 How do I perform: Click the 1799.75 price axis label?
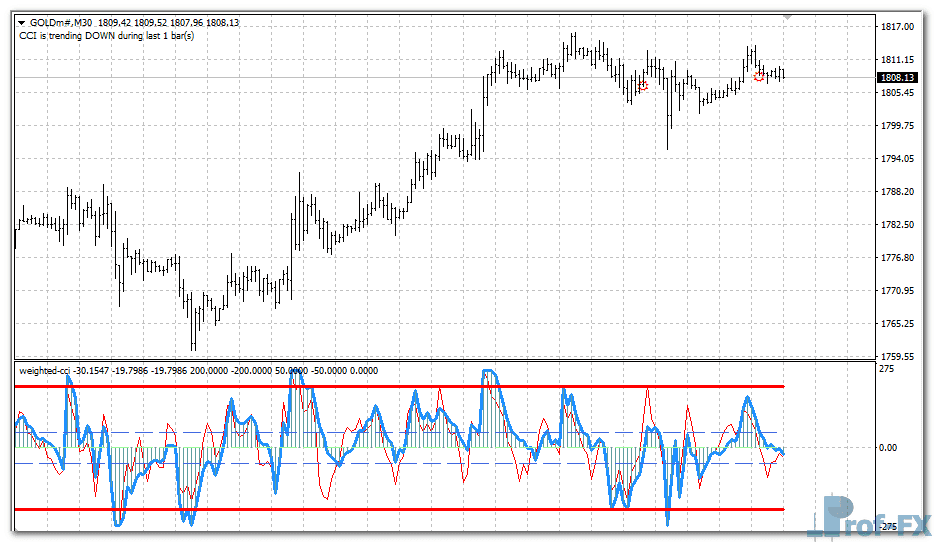tap(895, 126)
